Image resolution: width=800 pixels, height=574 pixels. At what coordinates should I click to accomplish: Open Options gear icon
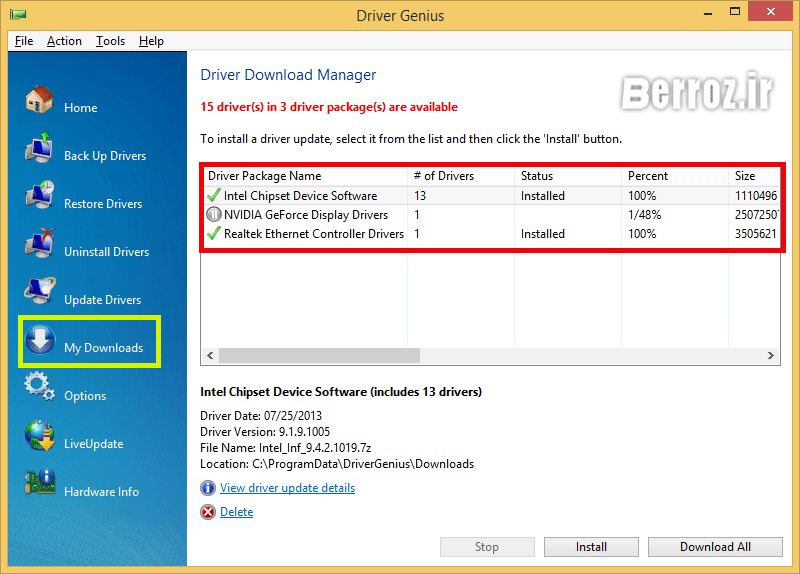pos(39,388)
